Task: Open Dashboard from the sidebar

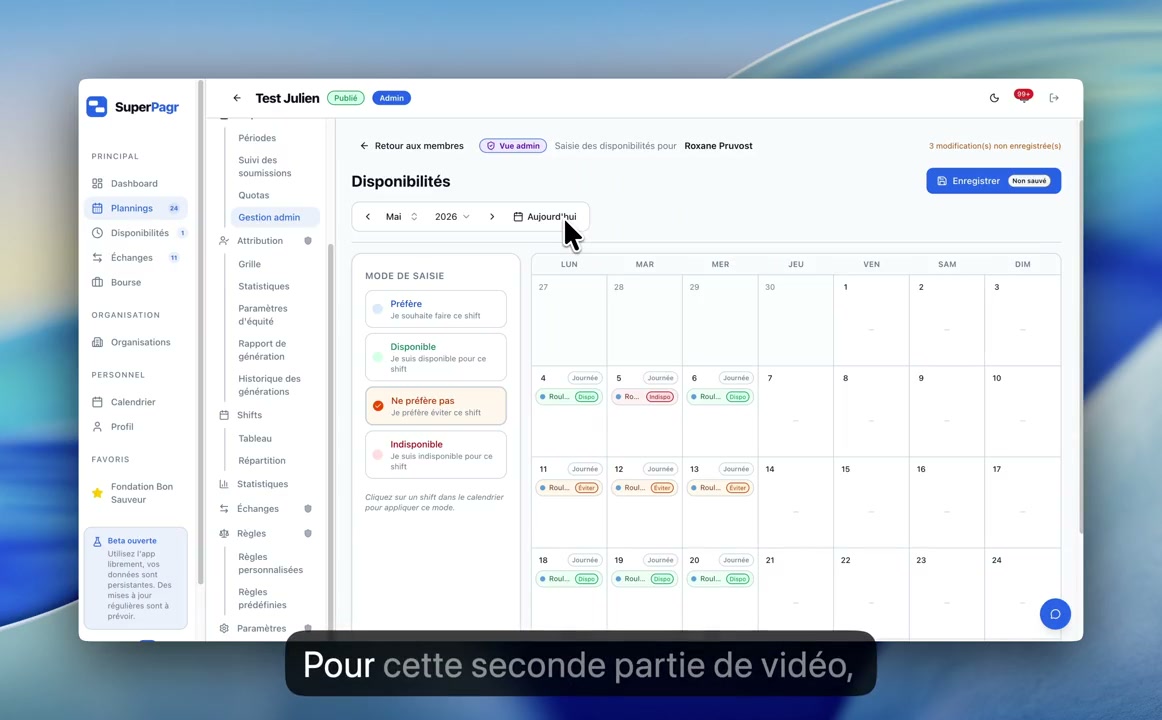Action: click(134, 184)
